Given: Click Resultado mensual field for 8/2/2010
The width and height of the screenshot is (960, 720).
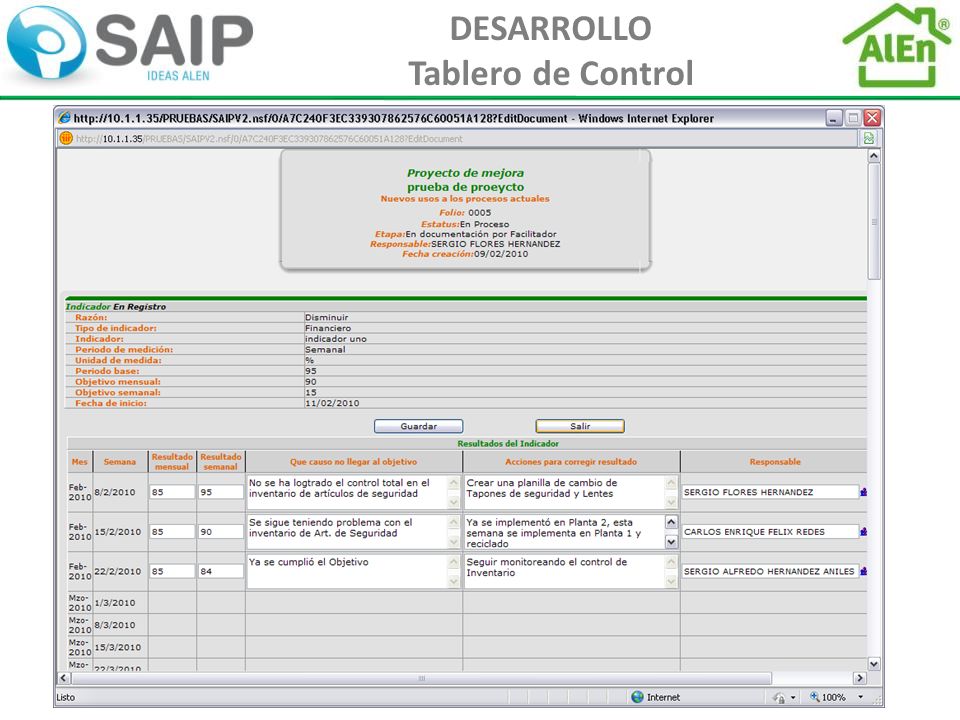Looking at the screenshot, I should point(171,492).
